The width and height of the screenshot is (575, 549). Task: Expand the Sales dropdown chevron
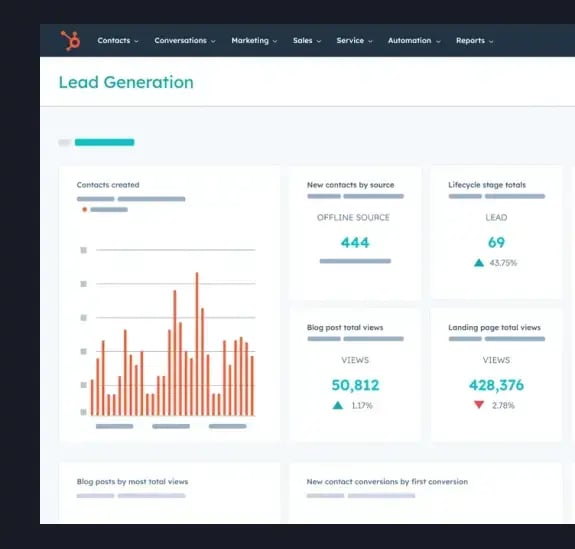pos(319,41)
